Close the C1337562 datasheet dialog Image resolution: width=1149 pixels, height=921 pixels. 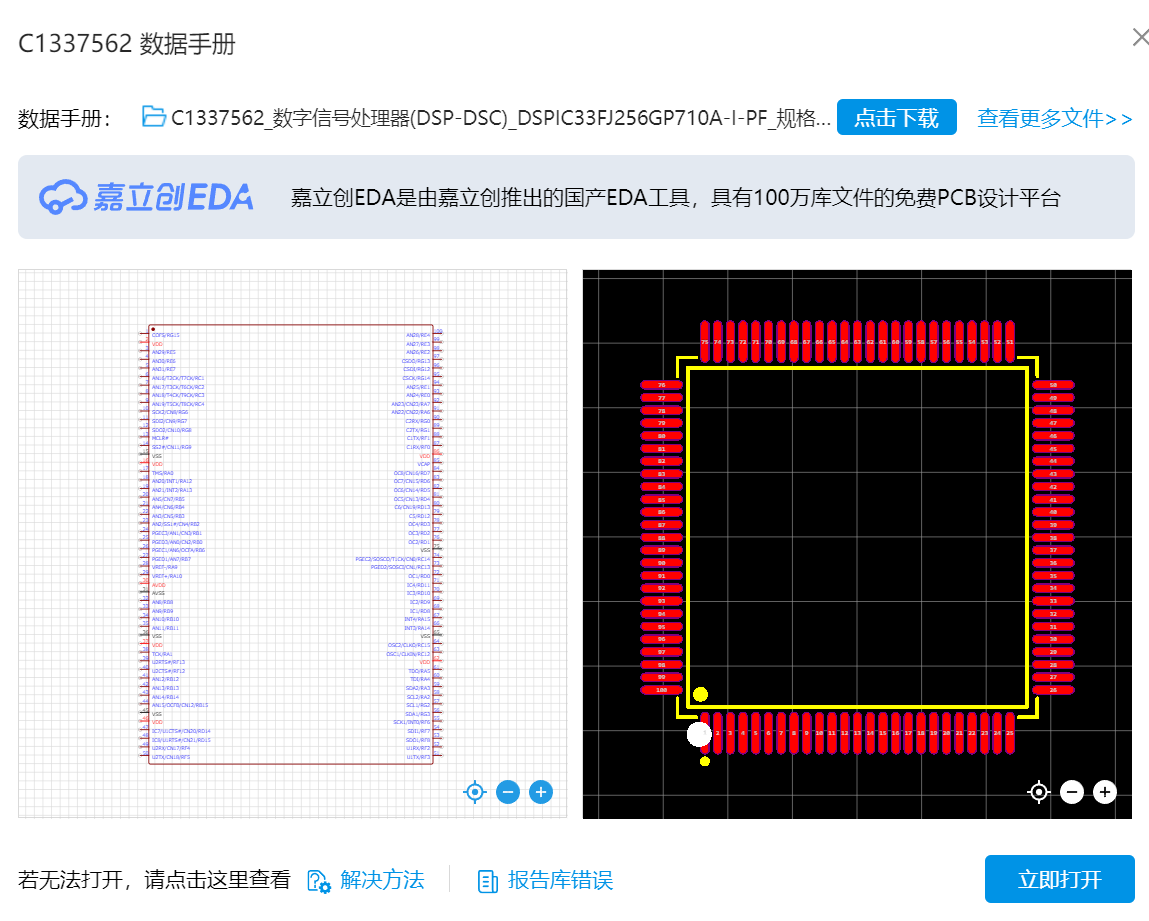point(1141,37)
